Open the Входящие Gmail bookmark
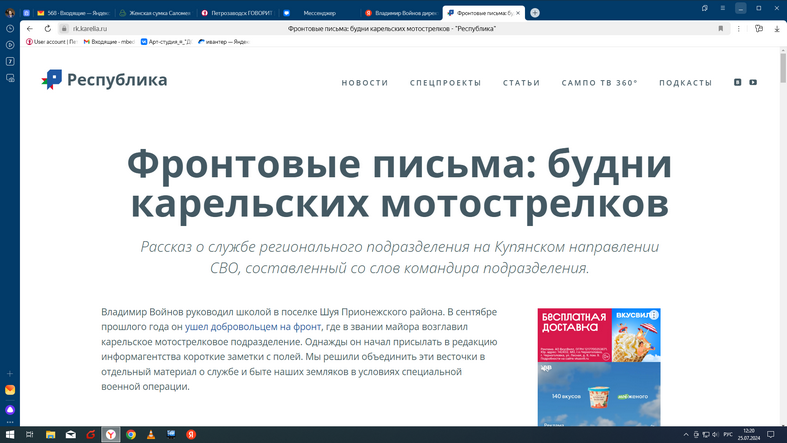This screenshot has height=443, width=787. pyautogui.click(x=109, y=42)
